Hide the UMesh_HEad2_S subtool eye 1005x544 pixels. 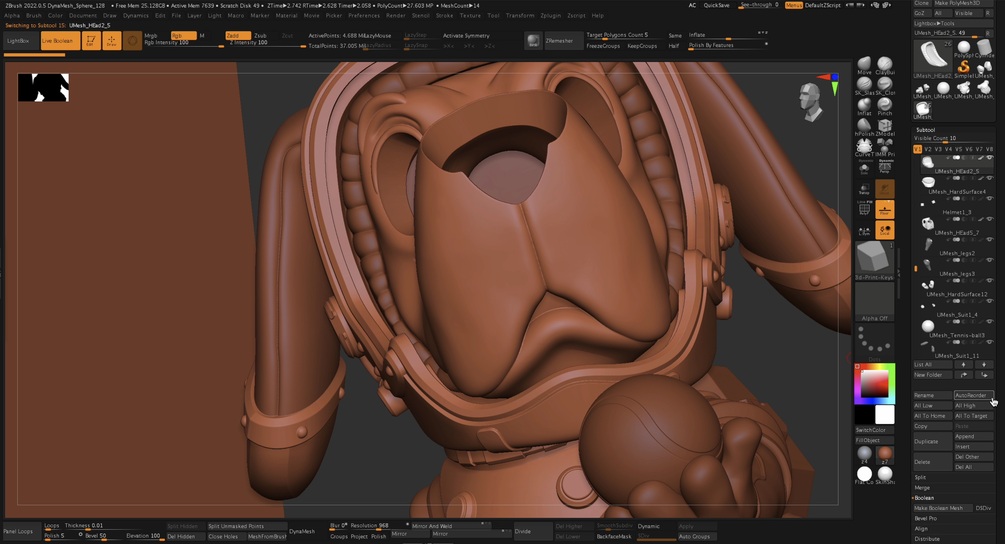989,158
